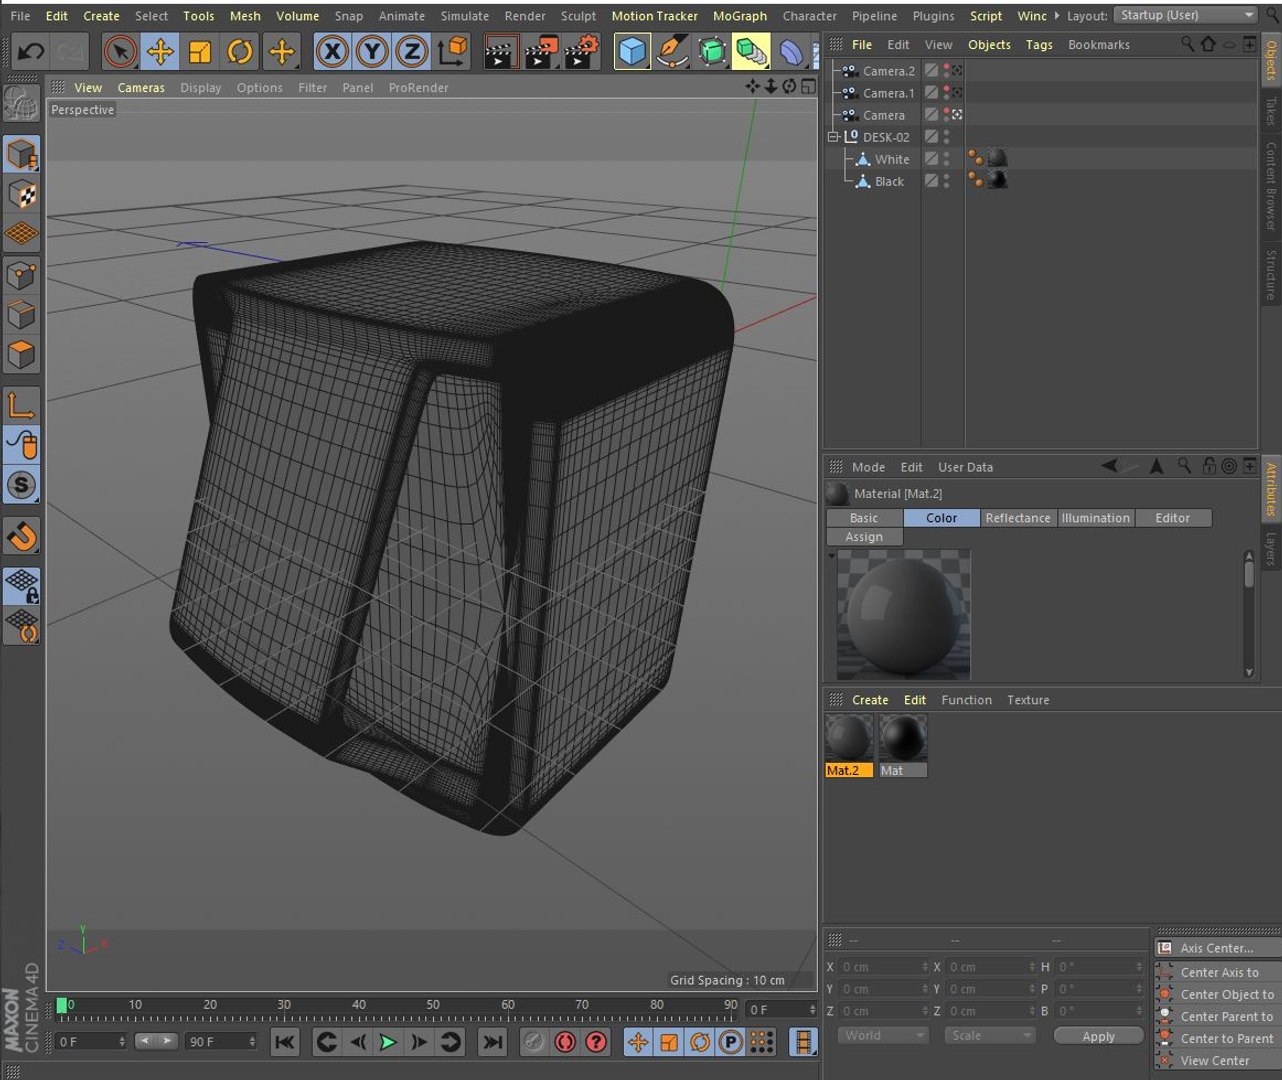
Task: Activate the Scale tool
Action: tap(200, 51)
